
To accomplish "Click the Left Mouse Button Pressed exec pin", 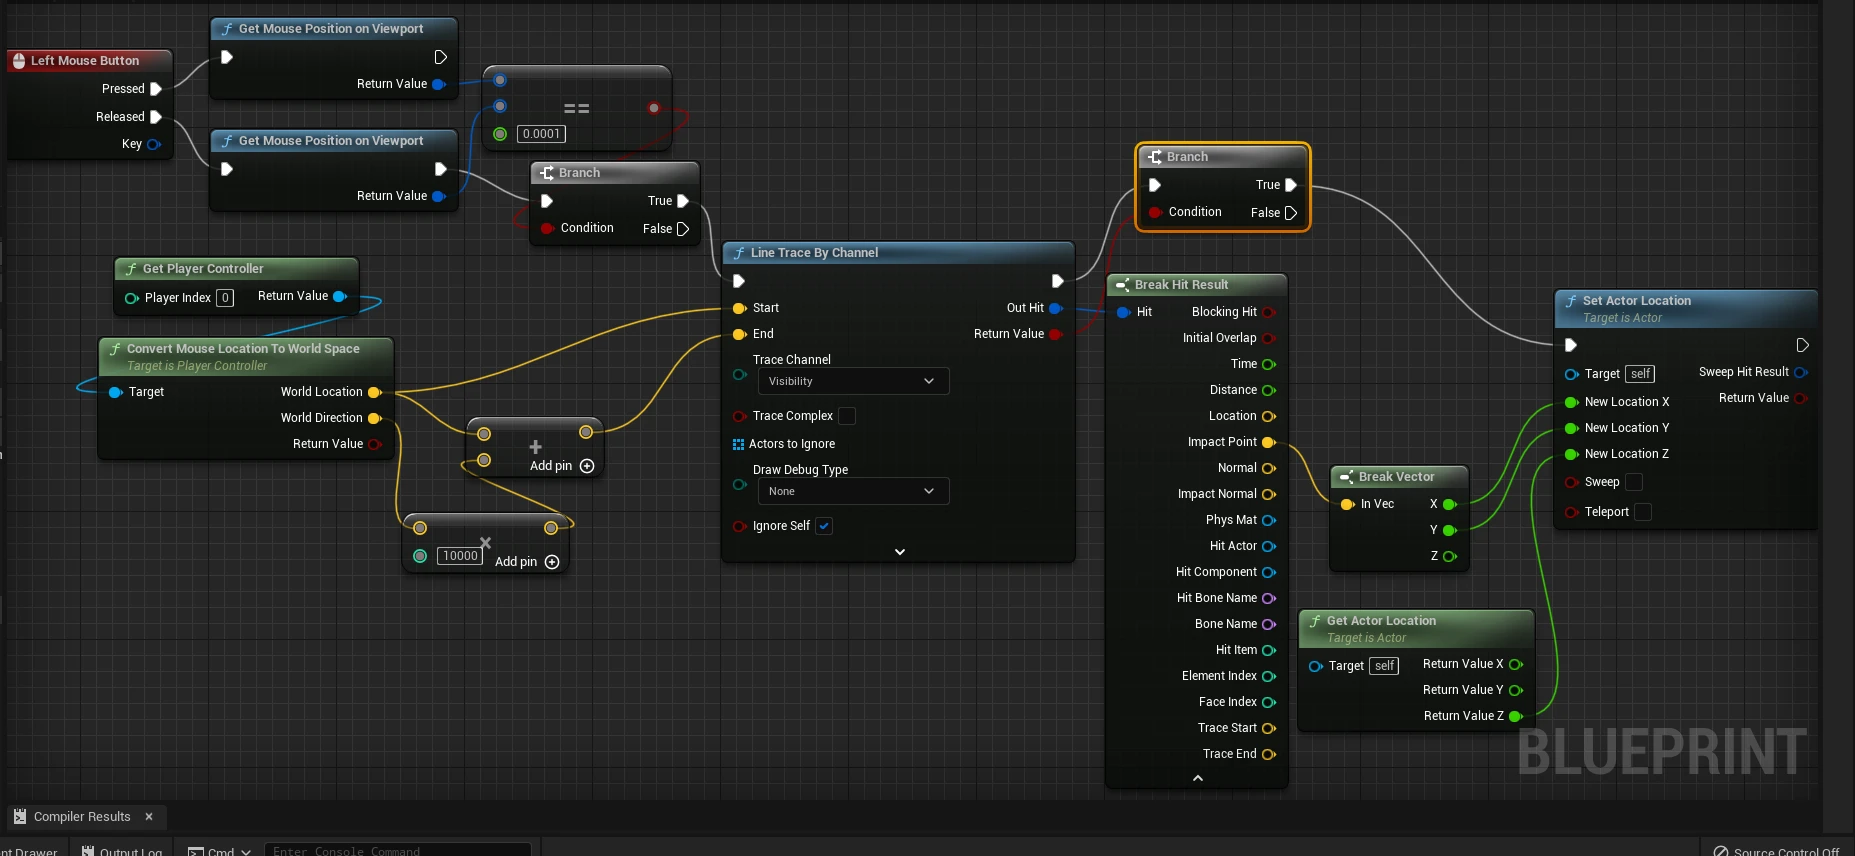I will (x=156, y=89).
